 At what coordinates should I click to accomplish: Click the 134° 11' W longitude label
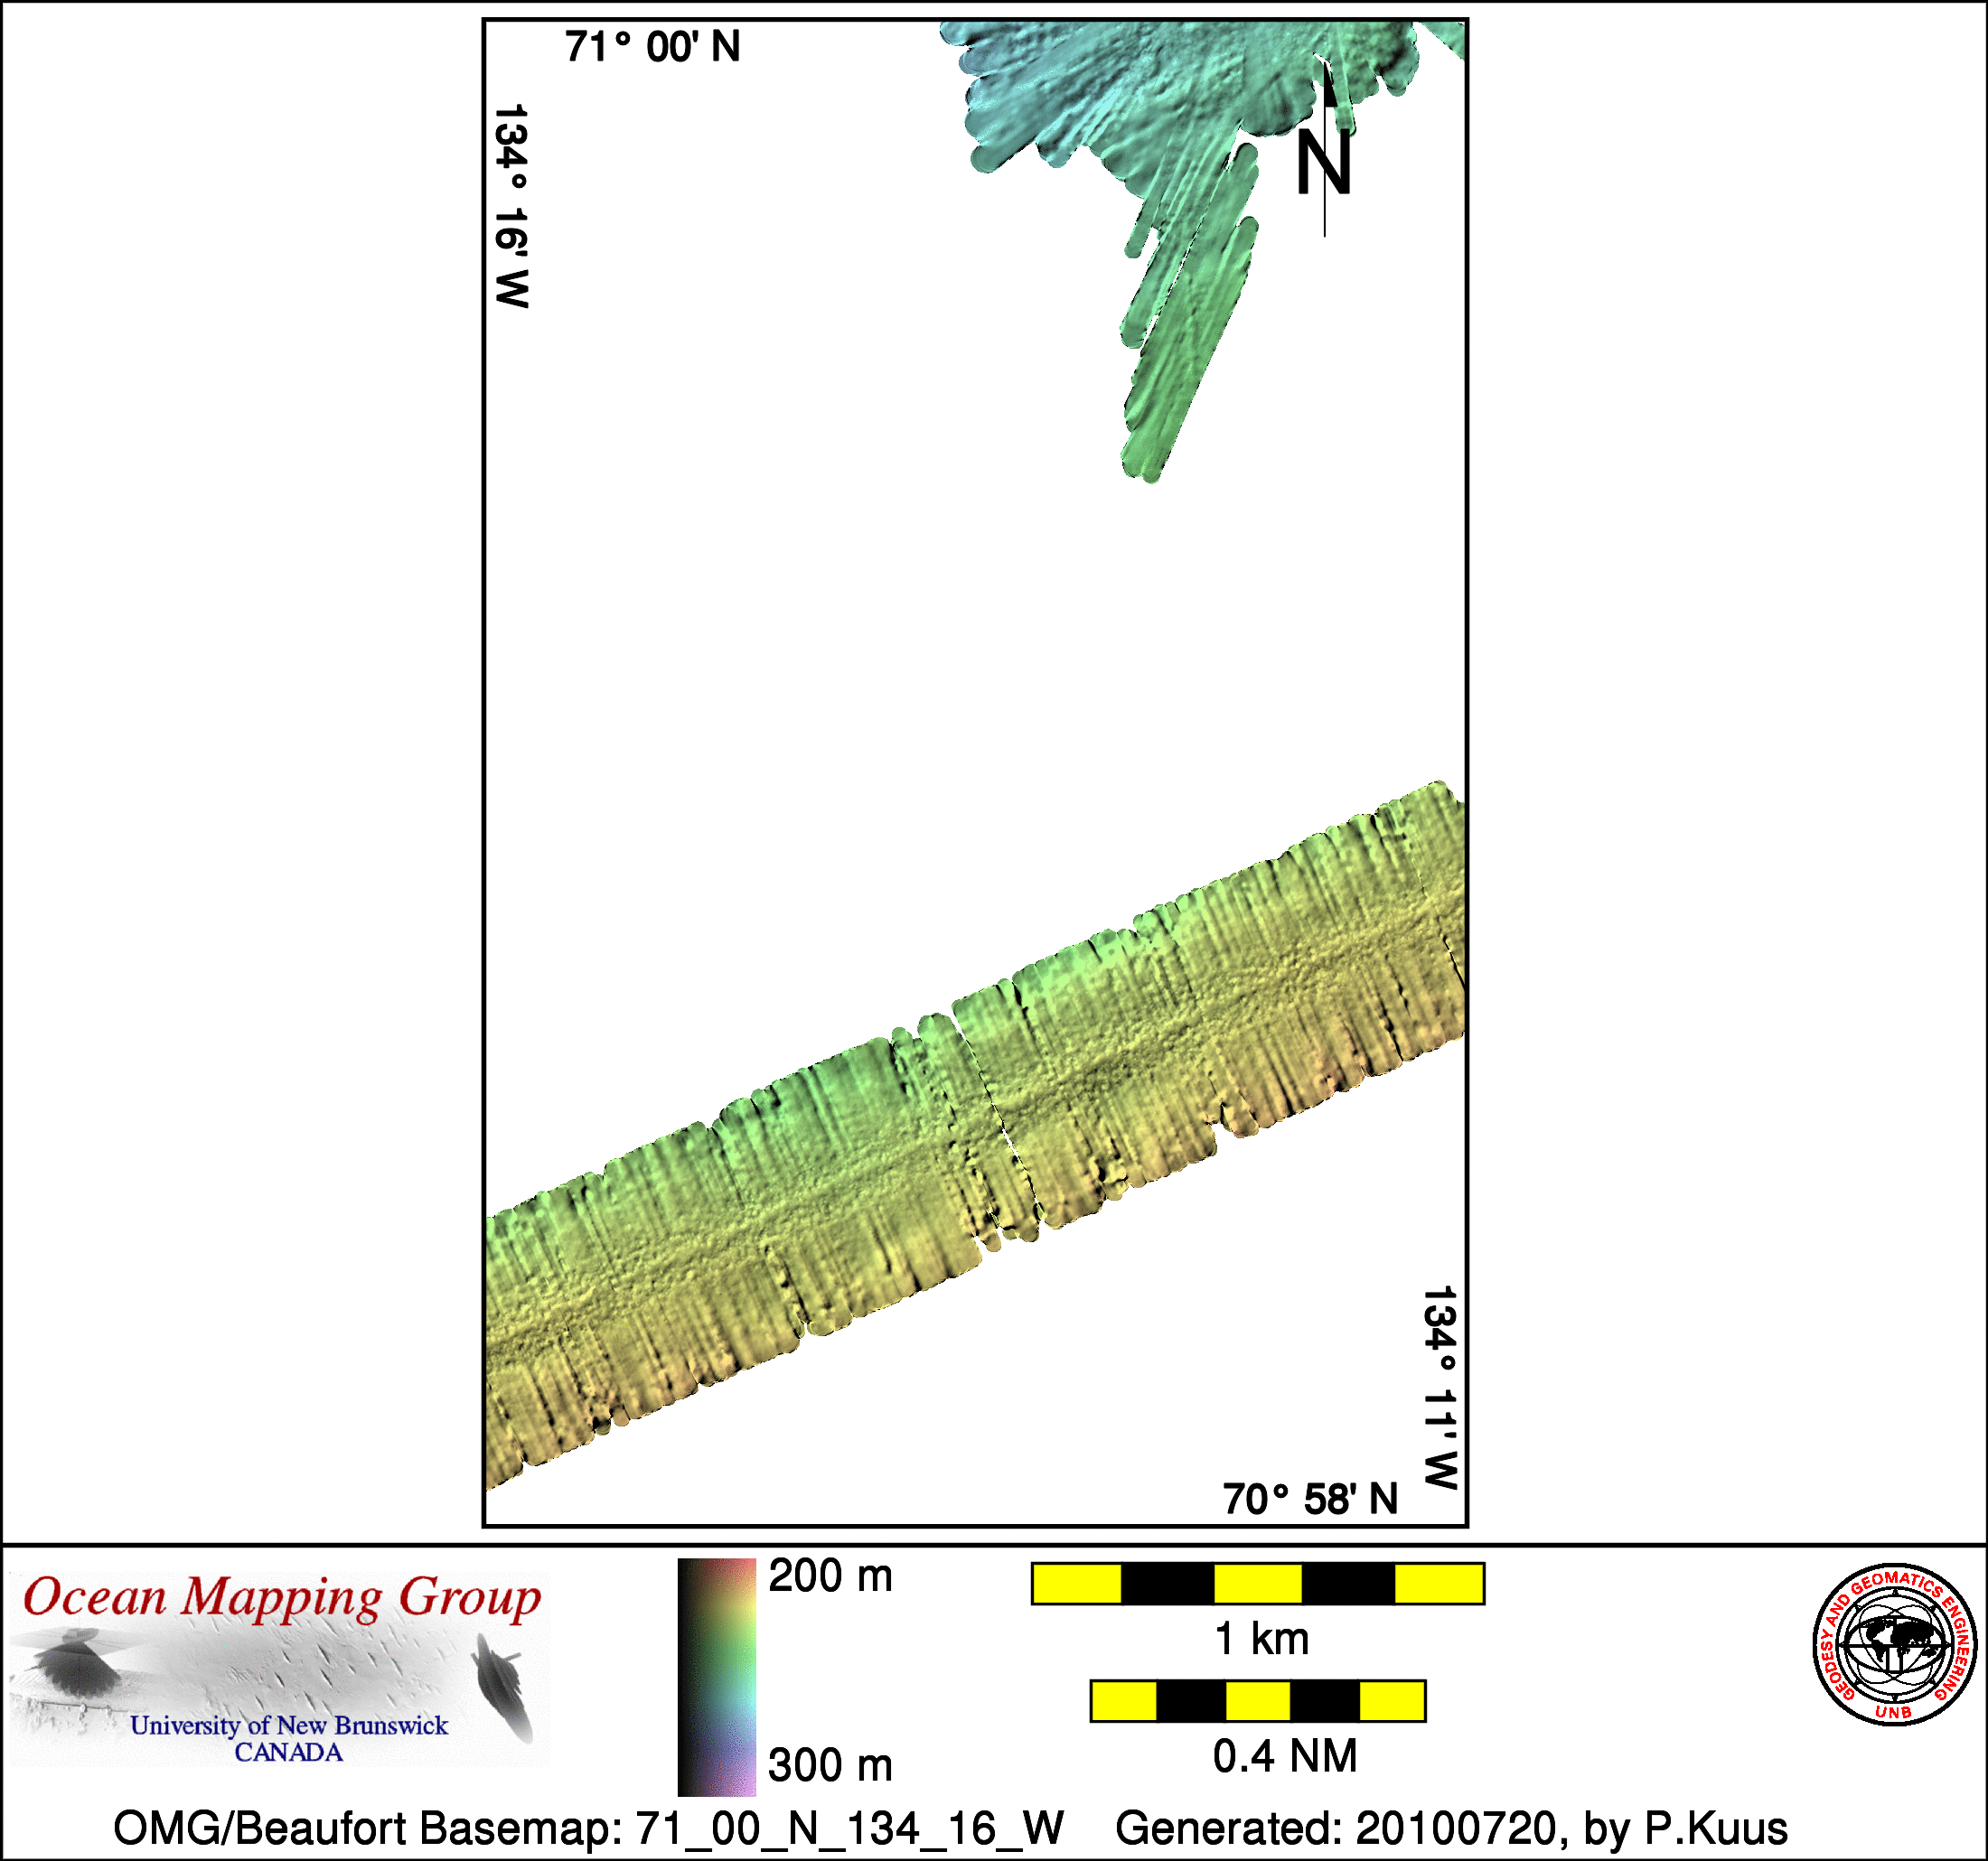[x=1439, y=1388]
